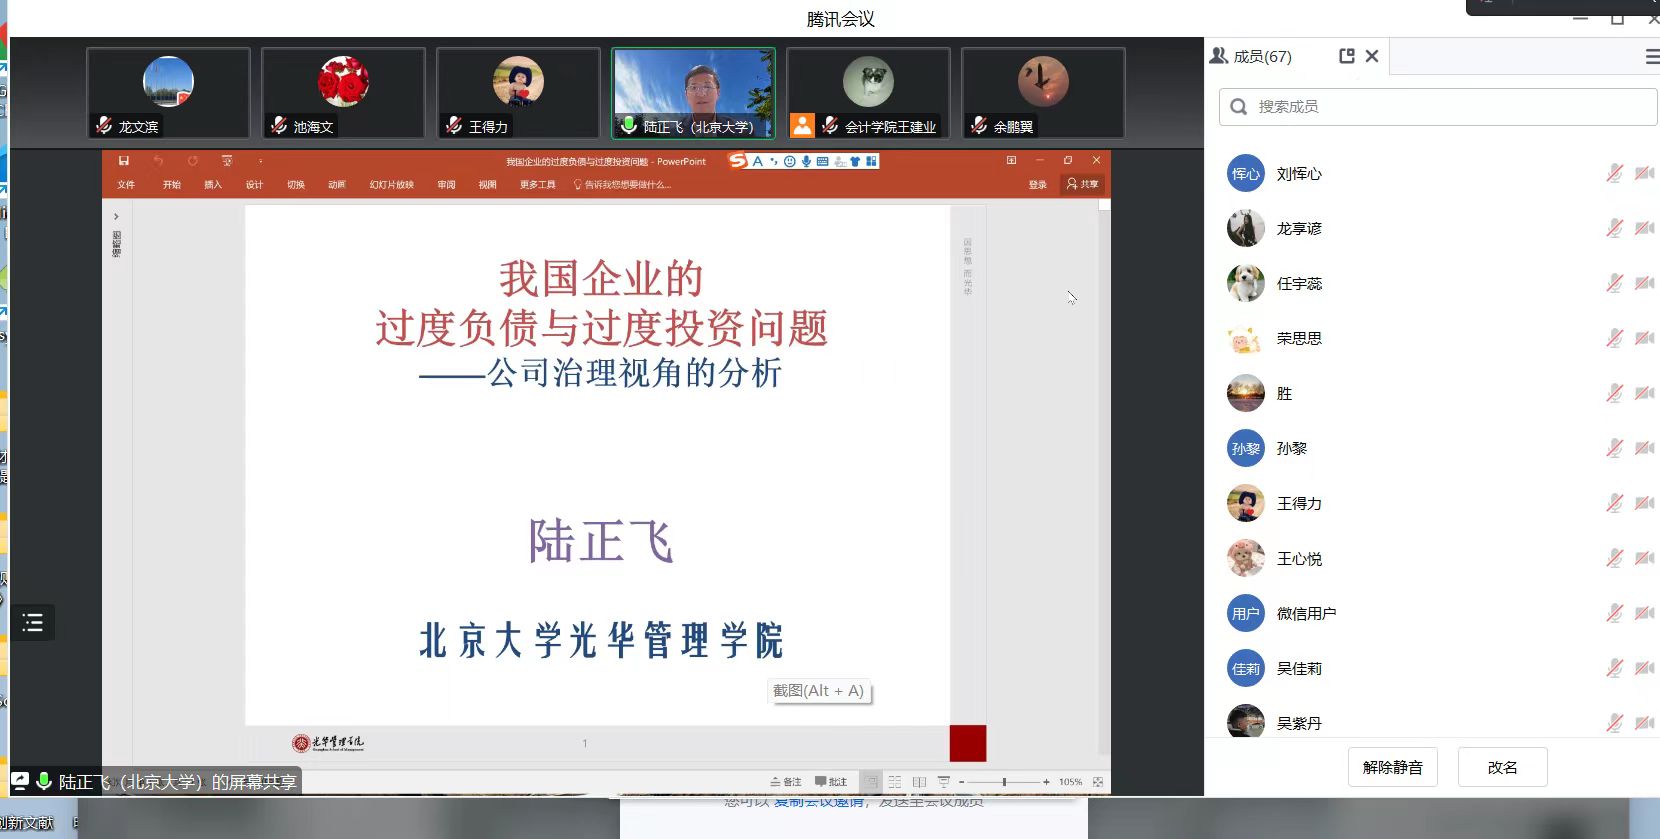Click the 搜索成员 search field

[x=1437, y=107]
